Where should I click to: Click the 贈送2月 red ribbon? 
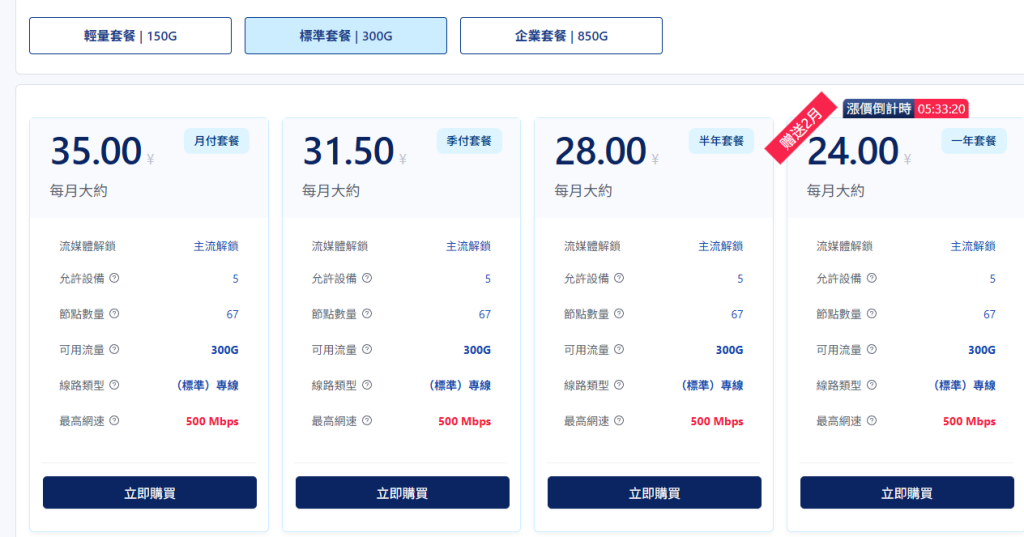click(802, 128)
